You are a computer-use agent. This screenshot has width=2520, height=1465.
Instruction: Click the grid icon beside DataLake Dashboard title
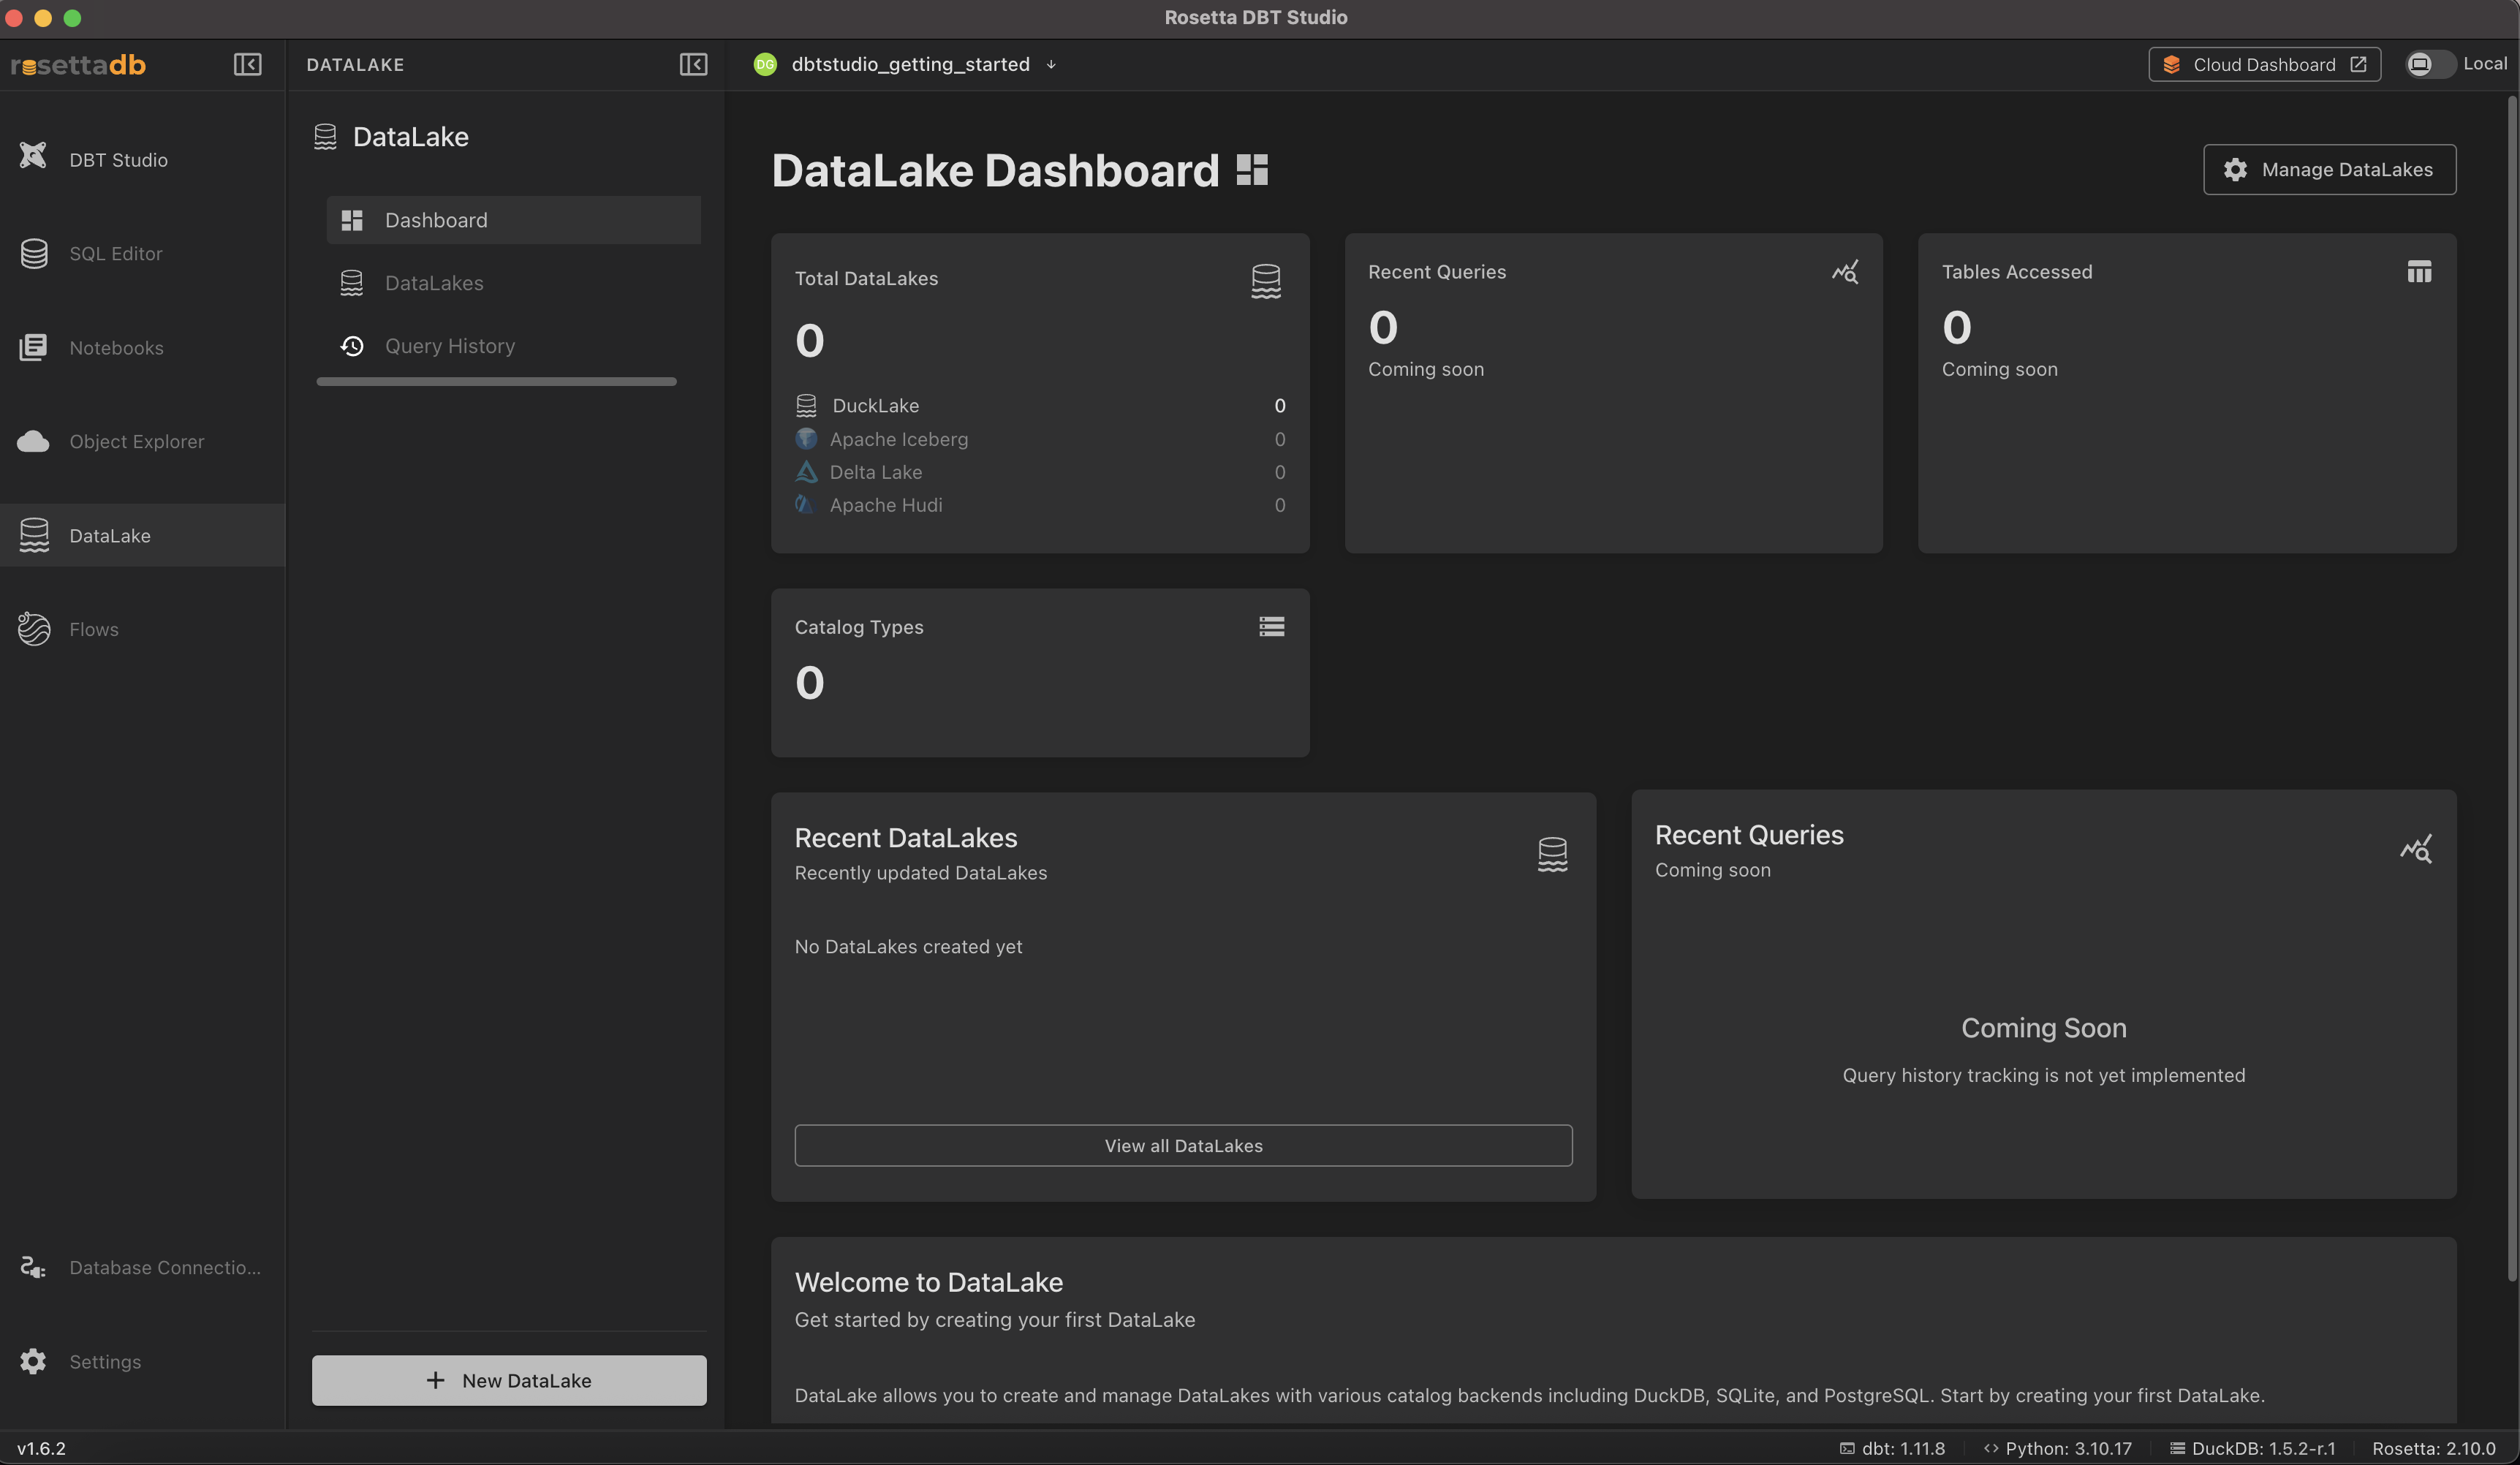click(x=1252, y=169)
